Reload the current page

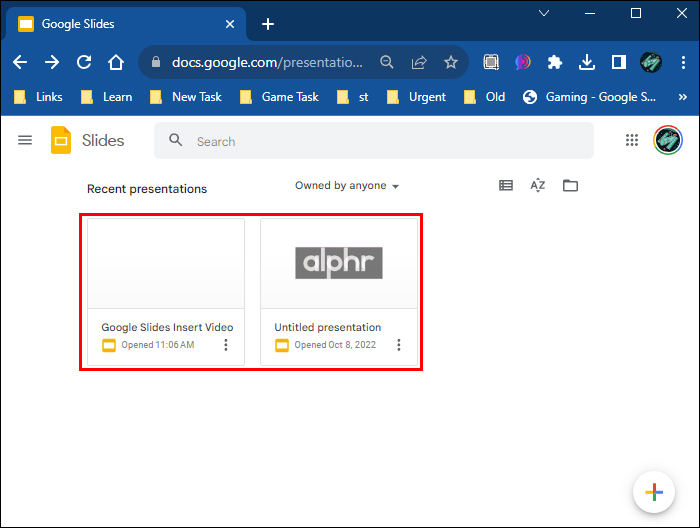tap(84, 62)
